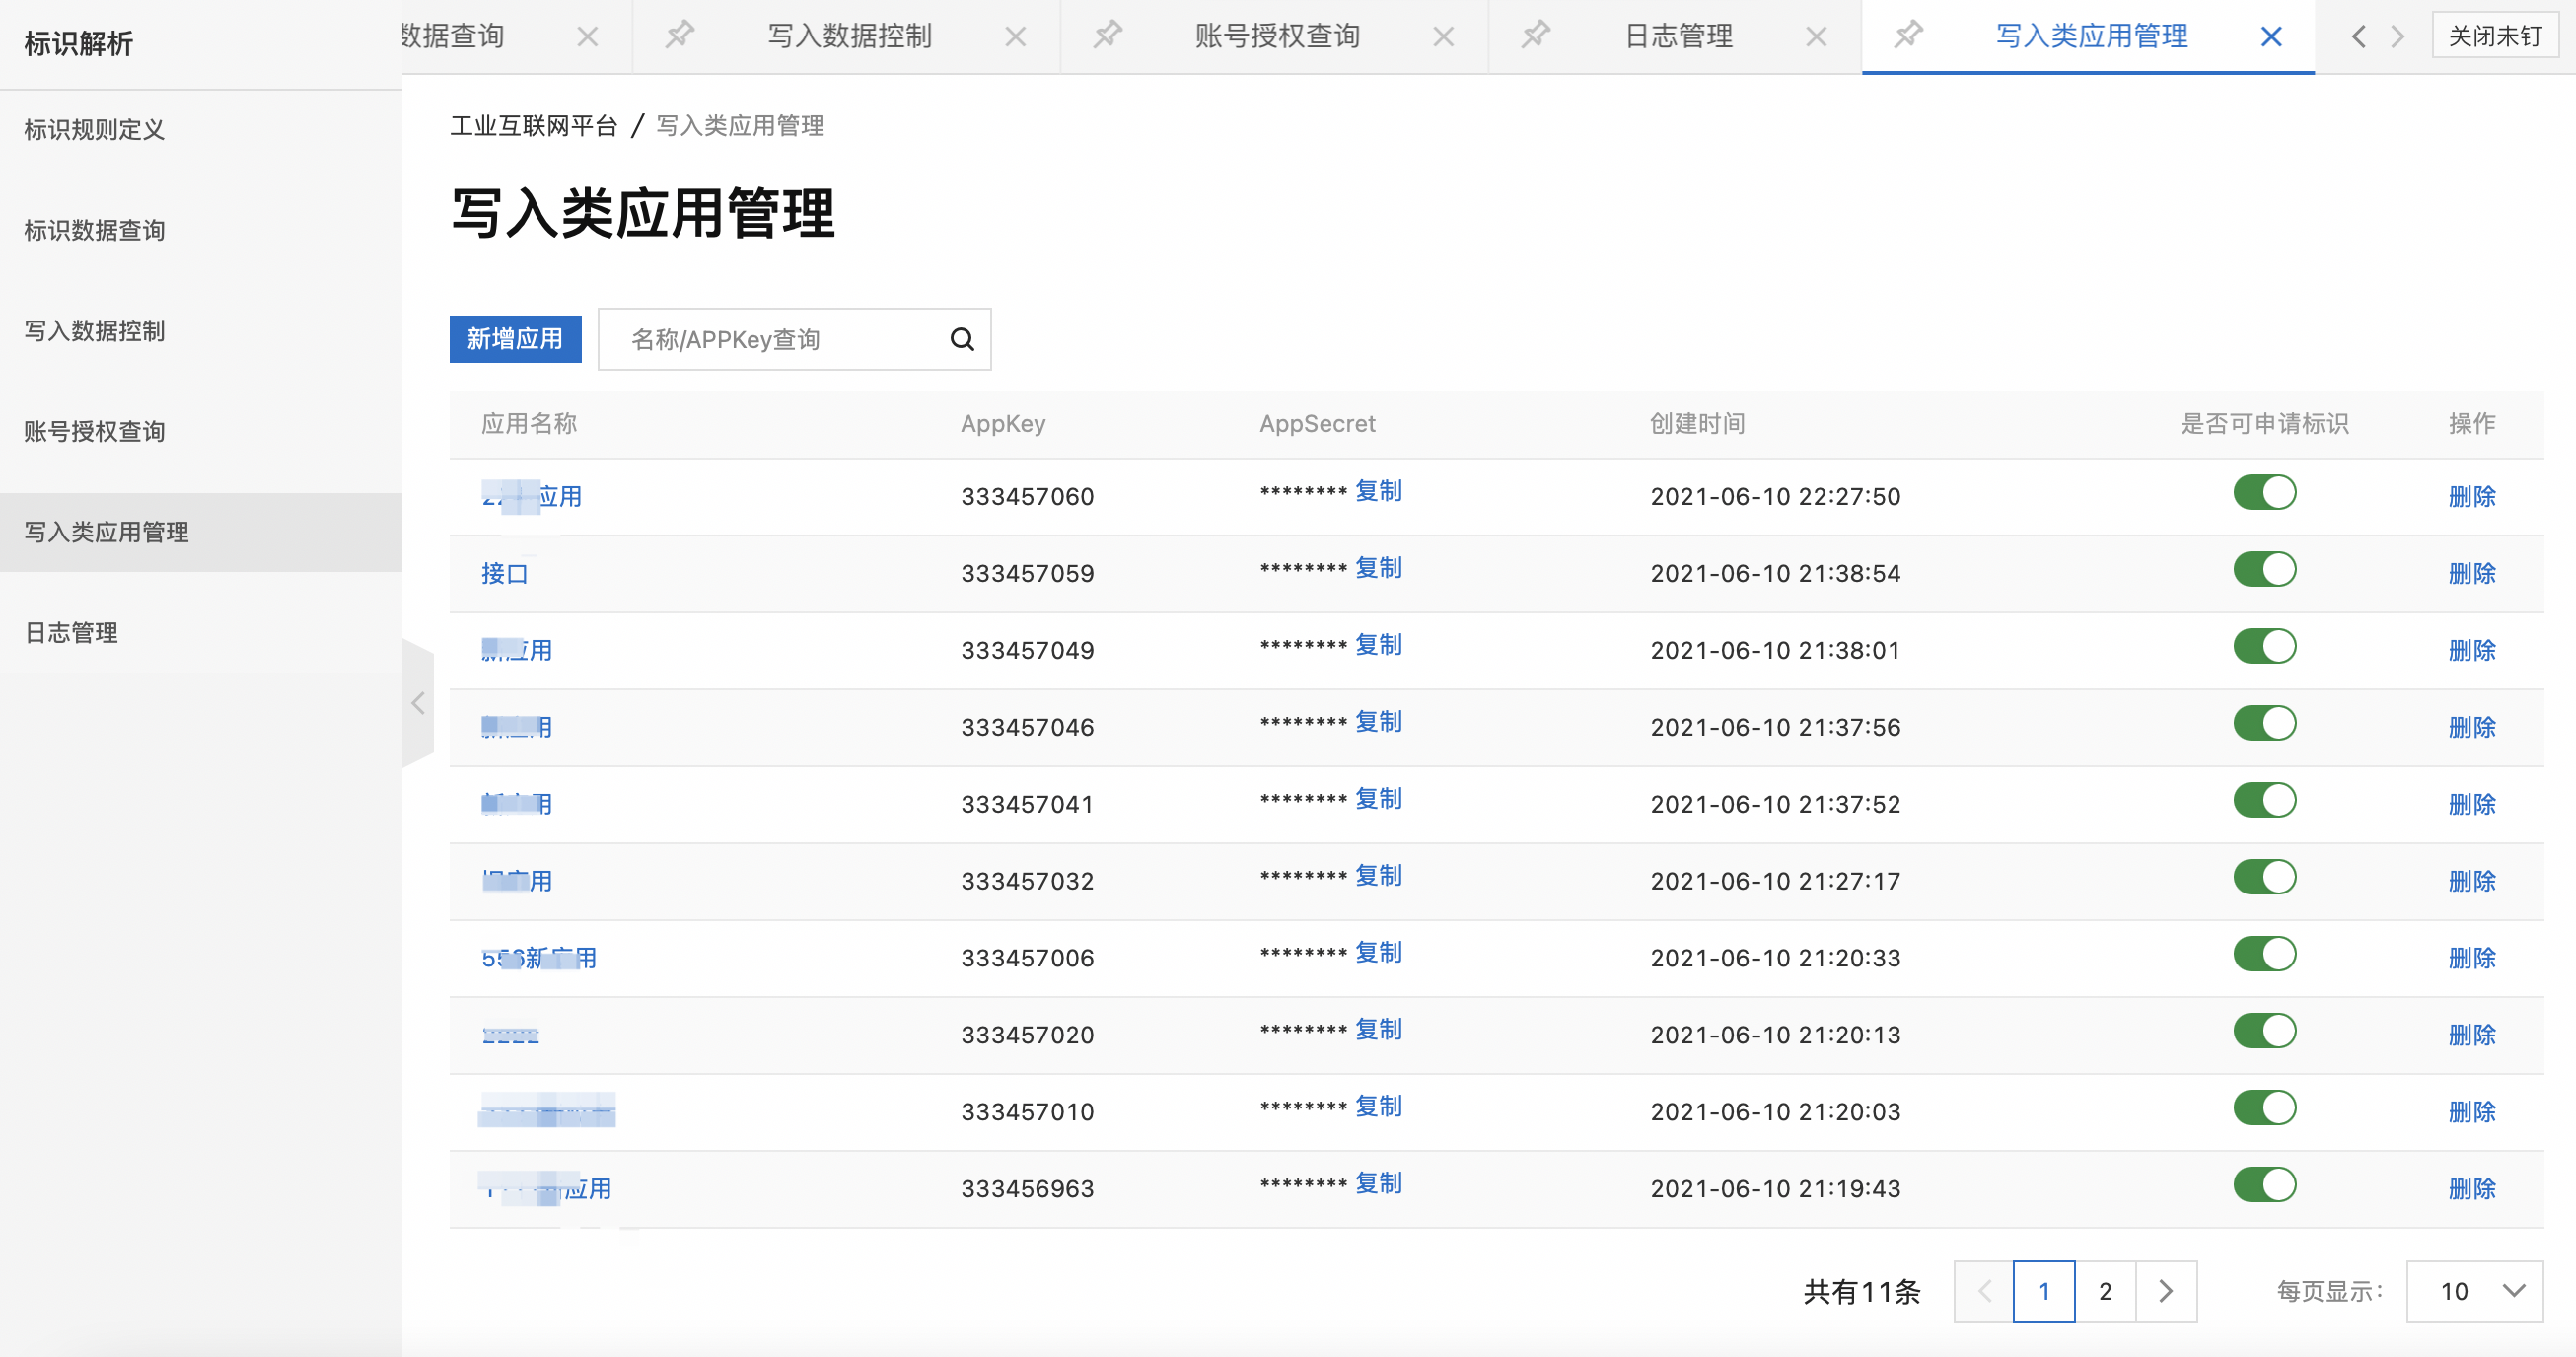The height and width of the screenshot is (1357, 2576).
Task: Click the 关闭未钉 button
Action: [2495, 36]
